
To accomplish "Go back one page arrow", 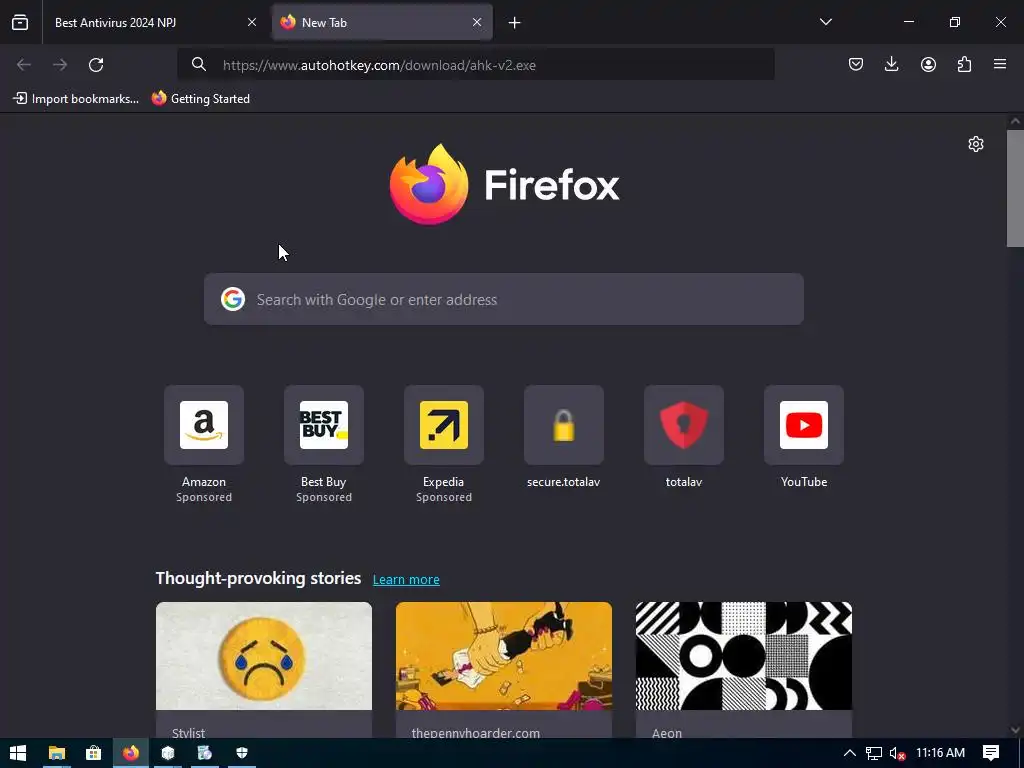I will [24, 65].
